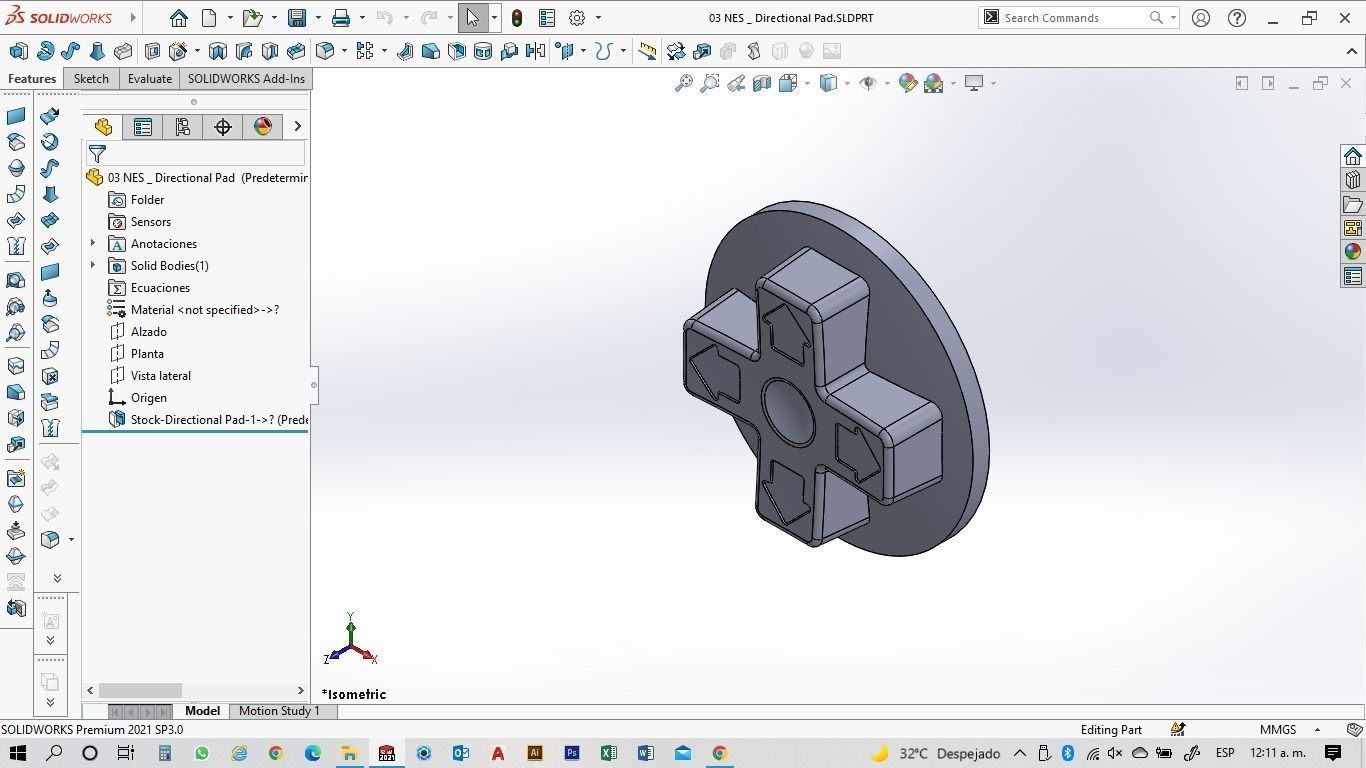Select the Linear Pattern tool
The height and width of the screenshot is (768, 1366).
[365, 51]
